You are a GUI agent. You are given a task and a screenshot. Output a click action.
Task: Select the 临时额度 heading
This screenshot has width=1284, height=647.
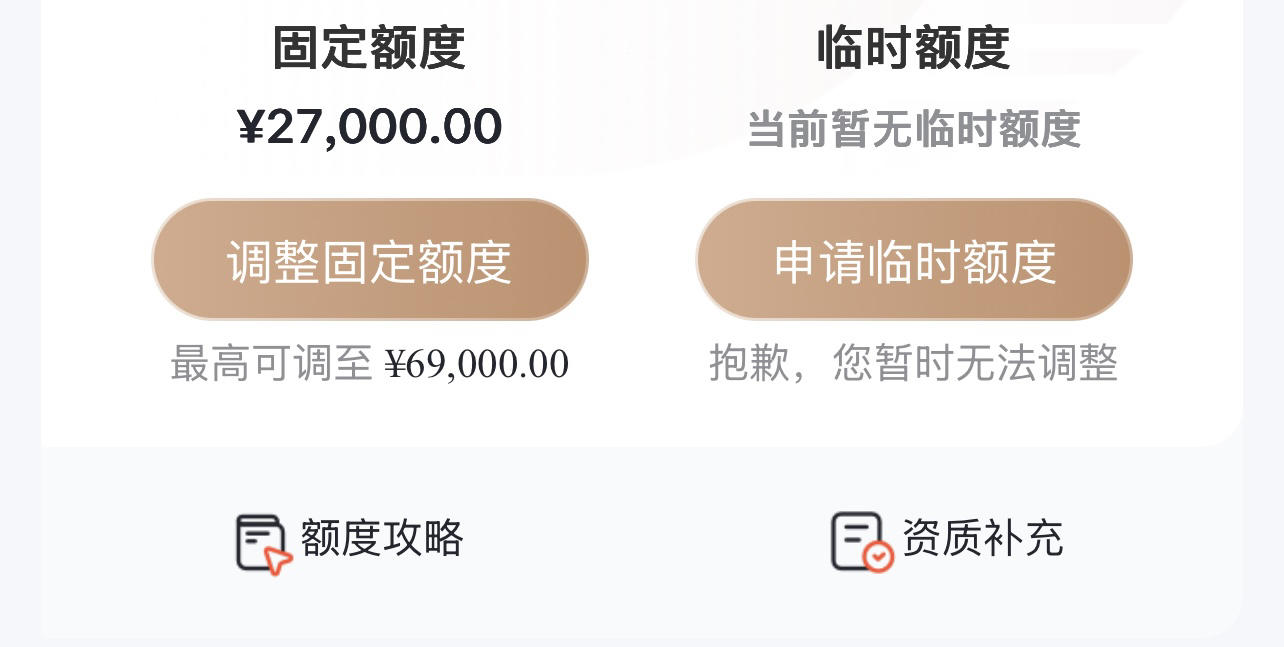coord(914,48)
